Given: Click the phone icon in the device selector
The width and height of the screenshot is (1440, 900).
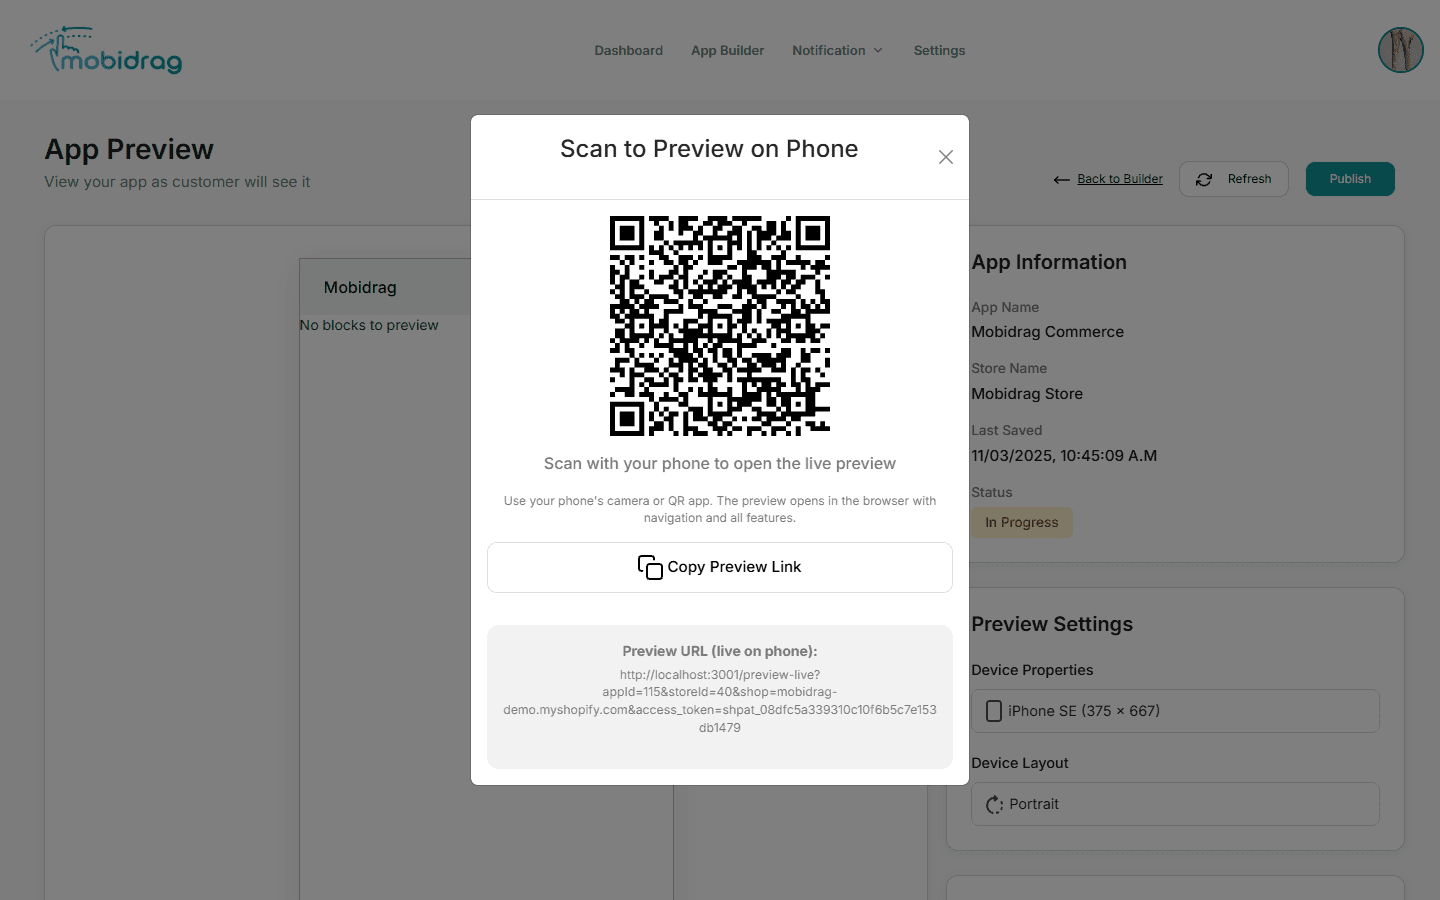Looking at the screenshot, I should point(994,711).
